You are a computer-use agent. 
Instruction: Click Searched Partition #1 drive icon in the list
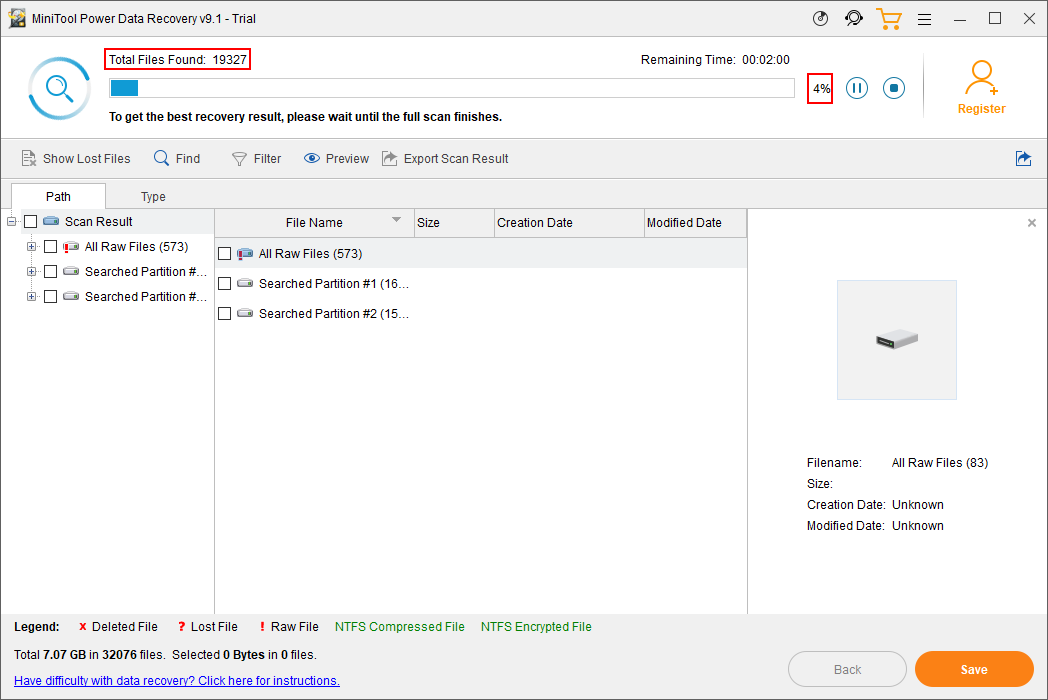[x=245, y=283]
